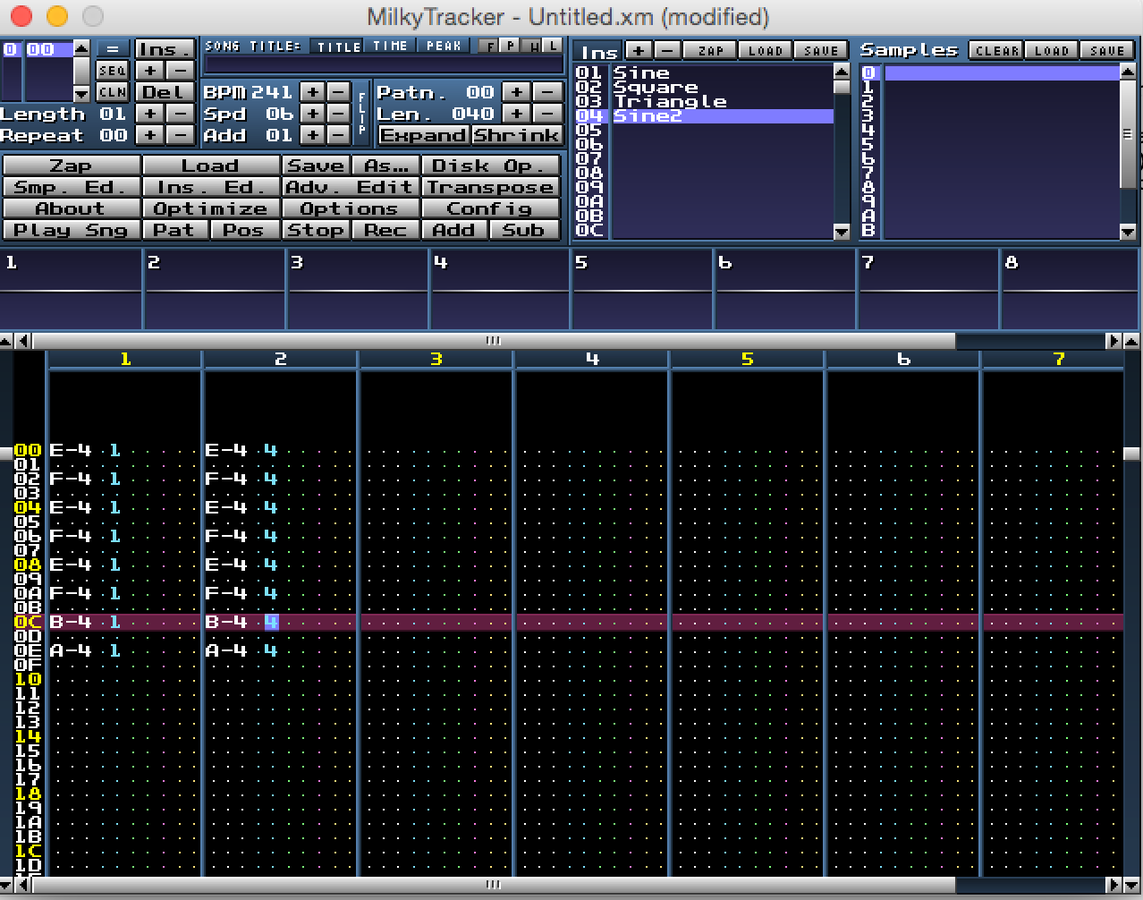Click Play Sng to play the song
The width and height of the screenshot is (1143, 900).
pyautogui.click(x=71, y=230)
